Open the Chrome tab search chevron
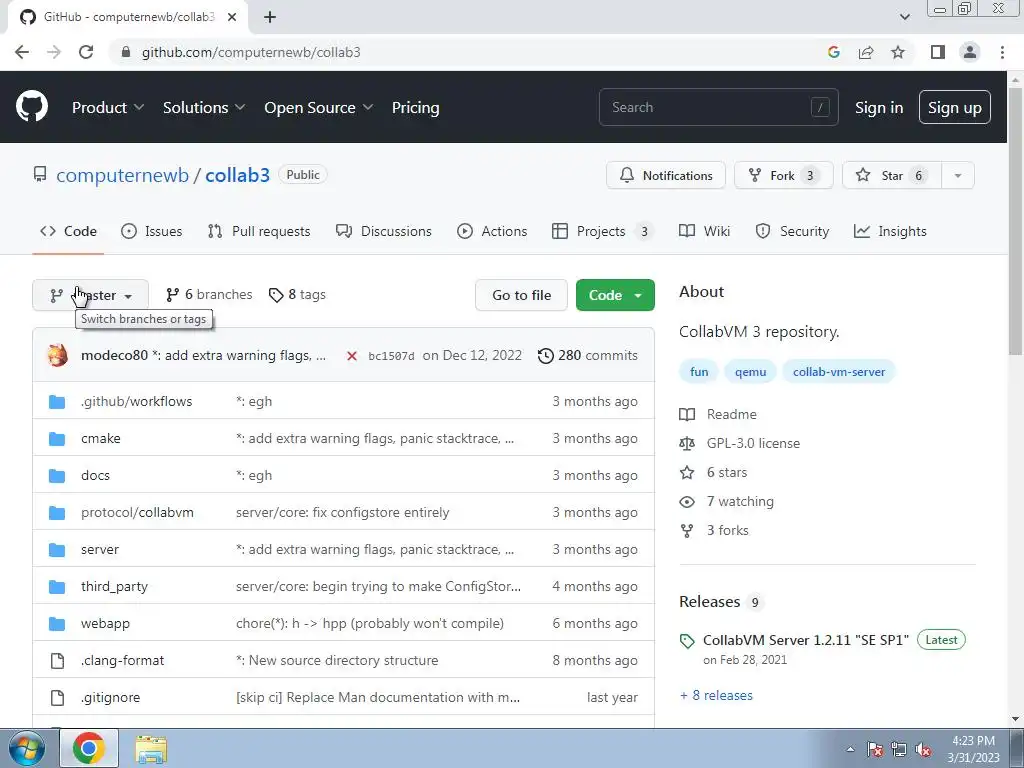The height and width of the screenshot is (768, 1024). (x=904, y=17)
